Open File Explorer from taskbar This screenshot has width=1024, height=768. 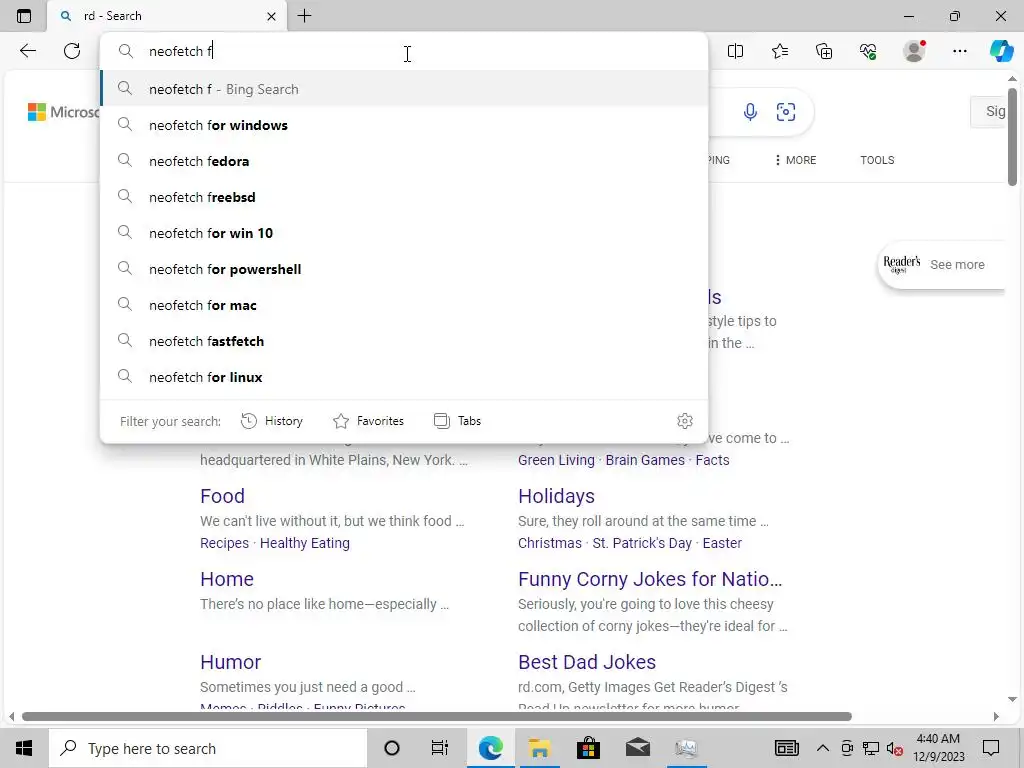(539, 748)
